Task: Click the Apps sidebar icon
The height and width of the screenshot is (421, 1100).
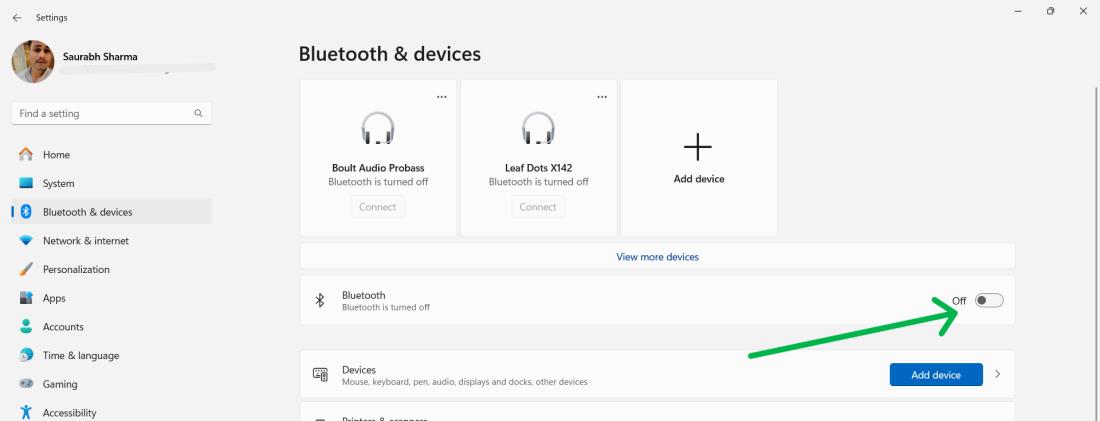Action: 27,298
